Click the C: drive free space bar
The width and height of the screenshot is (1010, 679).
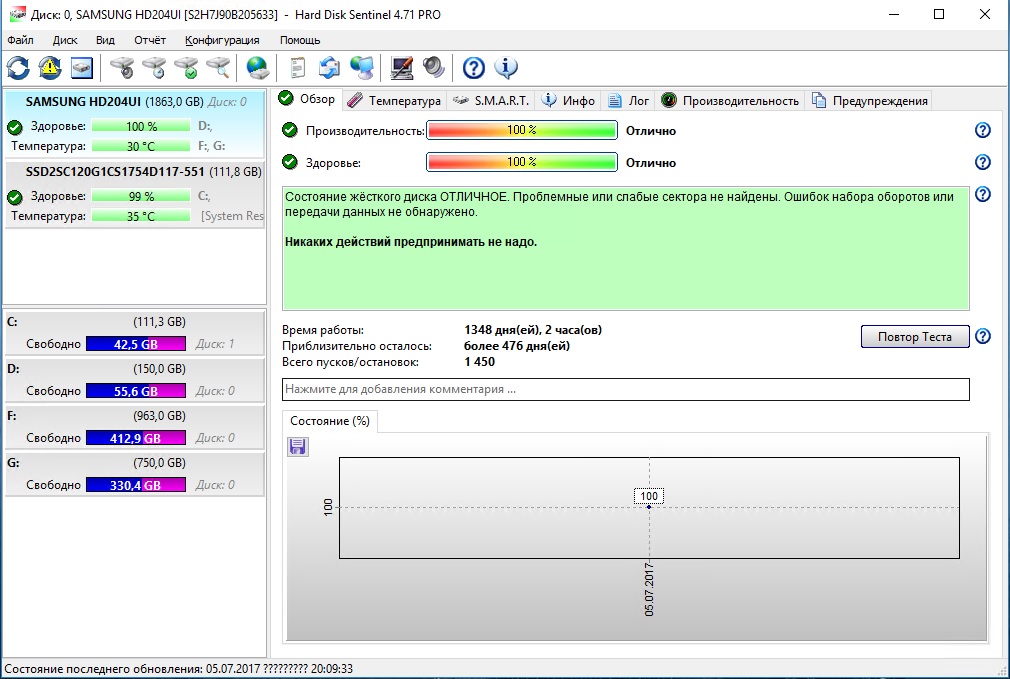click(135, 344)
